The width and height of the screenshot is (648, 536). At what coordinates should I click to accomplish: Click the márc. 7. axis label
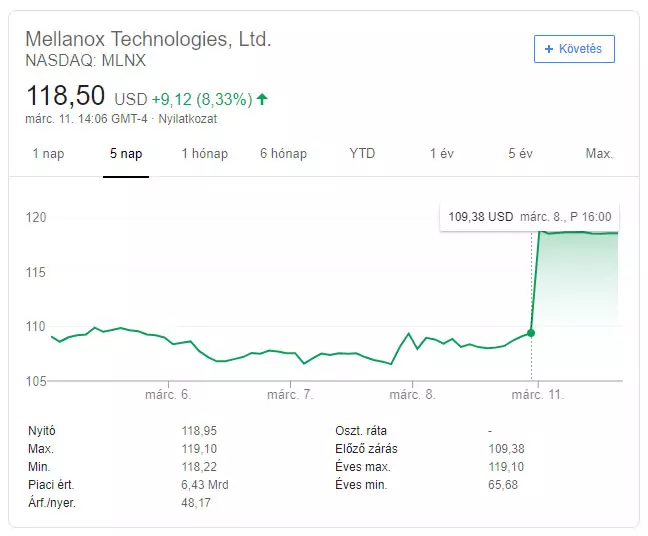tap(290, 395)
